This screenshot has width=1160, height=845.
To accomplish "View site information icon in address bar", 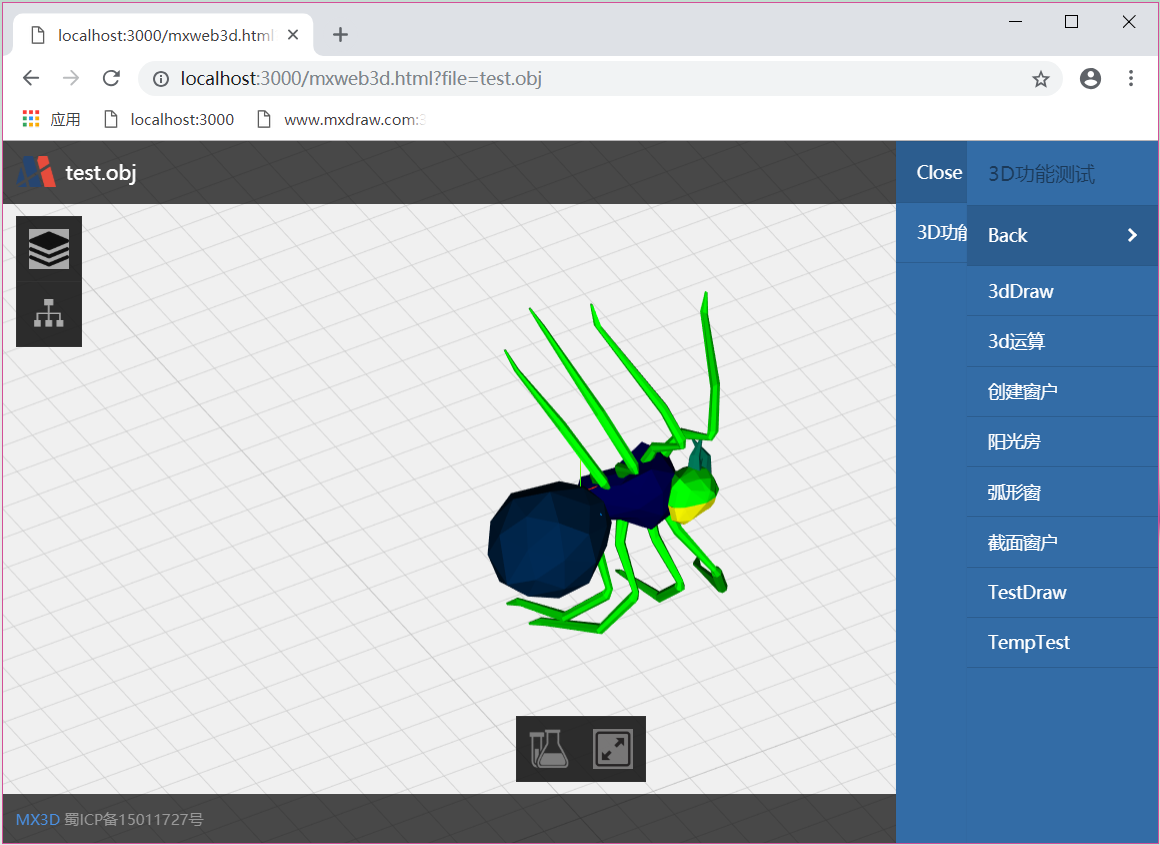I will tap(161, 78).
